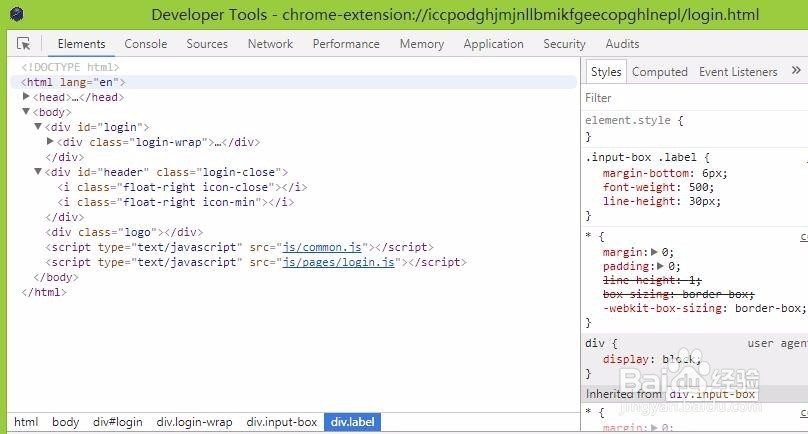Select the html lang="en" element row
Viewport: 808px width, 434px height.
(294, 82)
